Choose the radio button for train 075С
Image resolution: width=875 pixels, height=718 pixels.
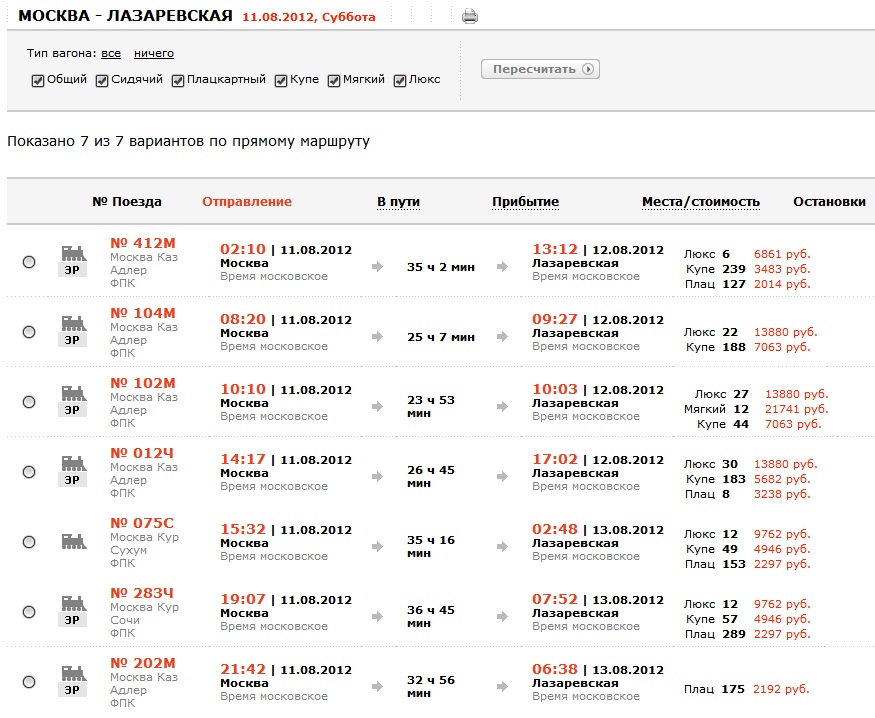point(29,541)
